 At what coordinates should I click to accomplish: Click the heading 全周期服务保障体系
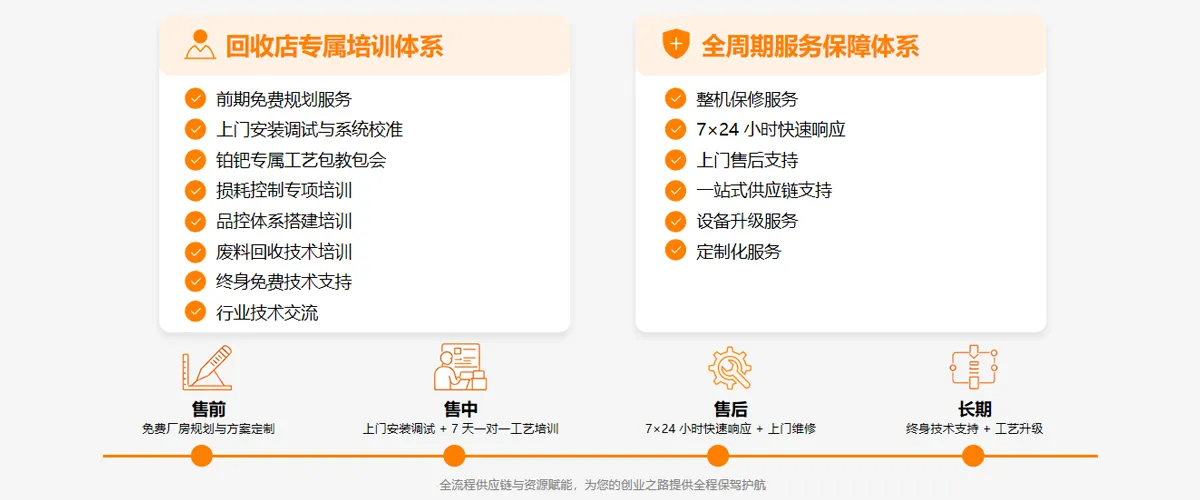tap(810, 45)
